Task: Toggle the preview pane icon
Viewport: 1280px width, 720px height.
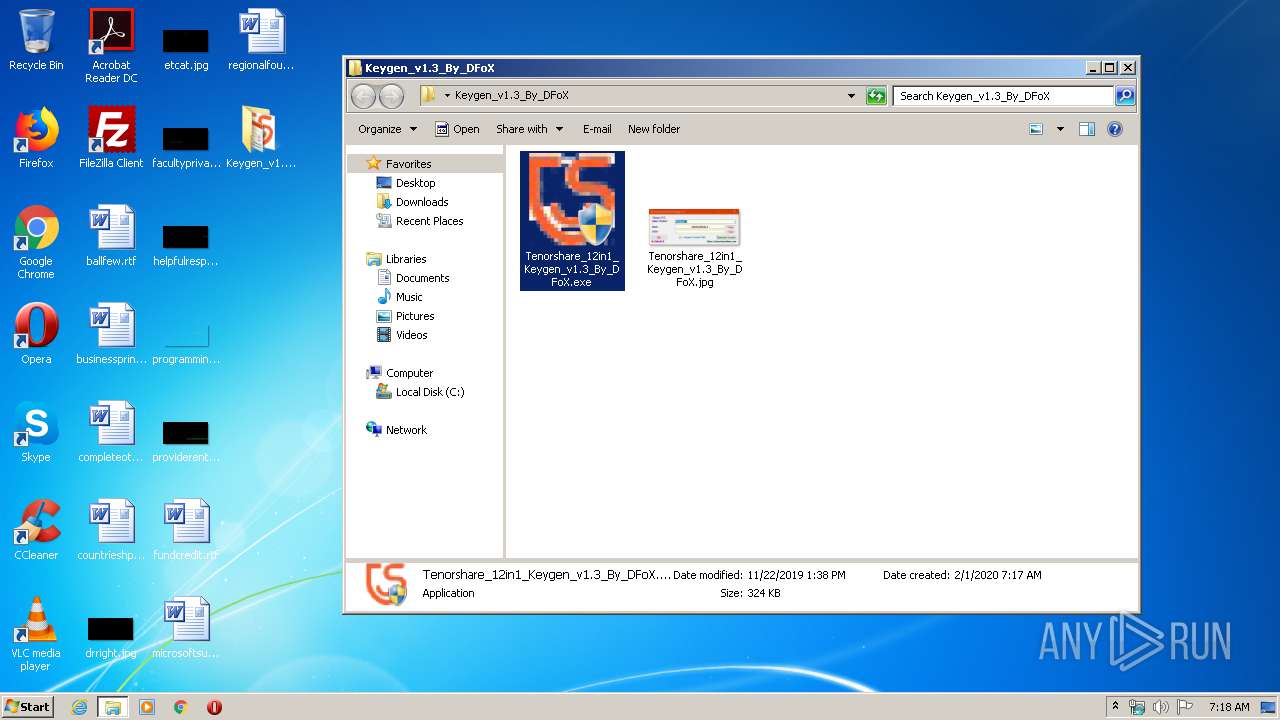Action: (1087, 129)
